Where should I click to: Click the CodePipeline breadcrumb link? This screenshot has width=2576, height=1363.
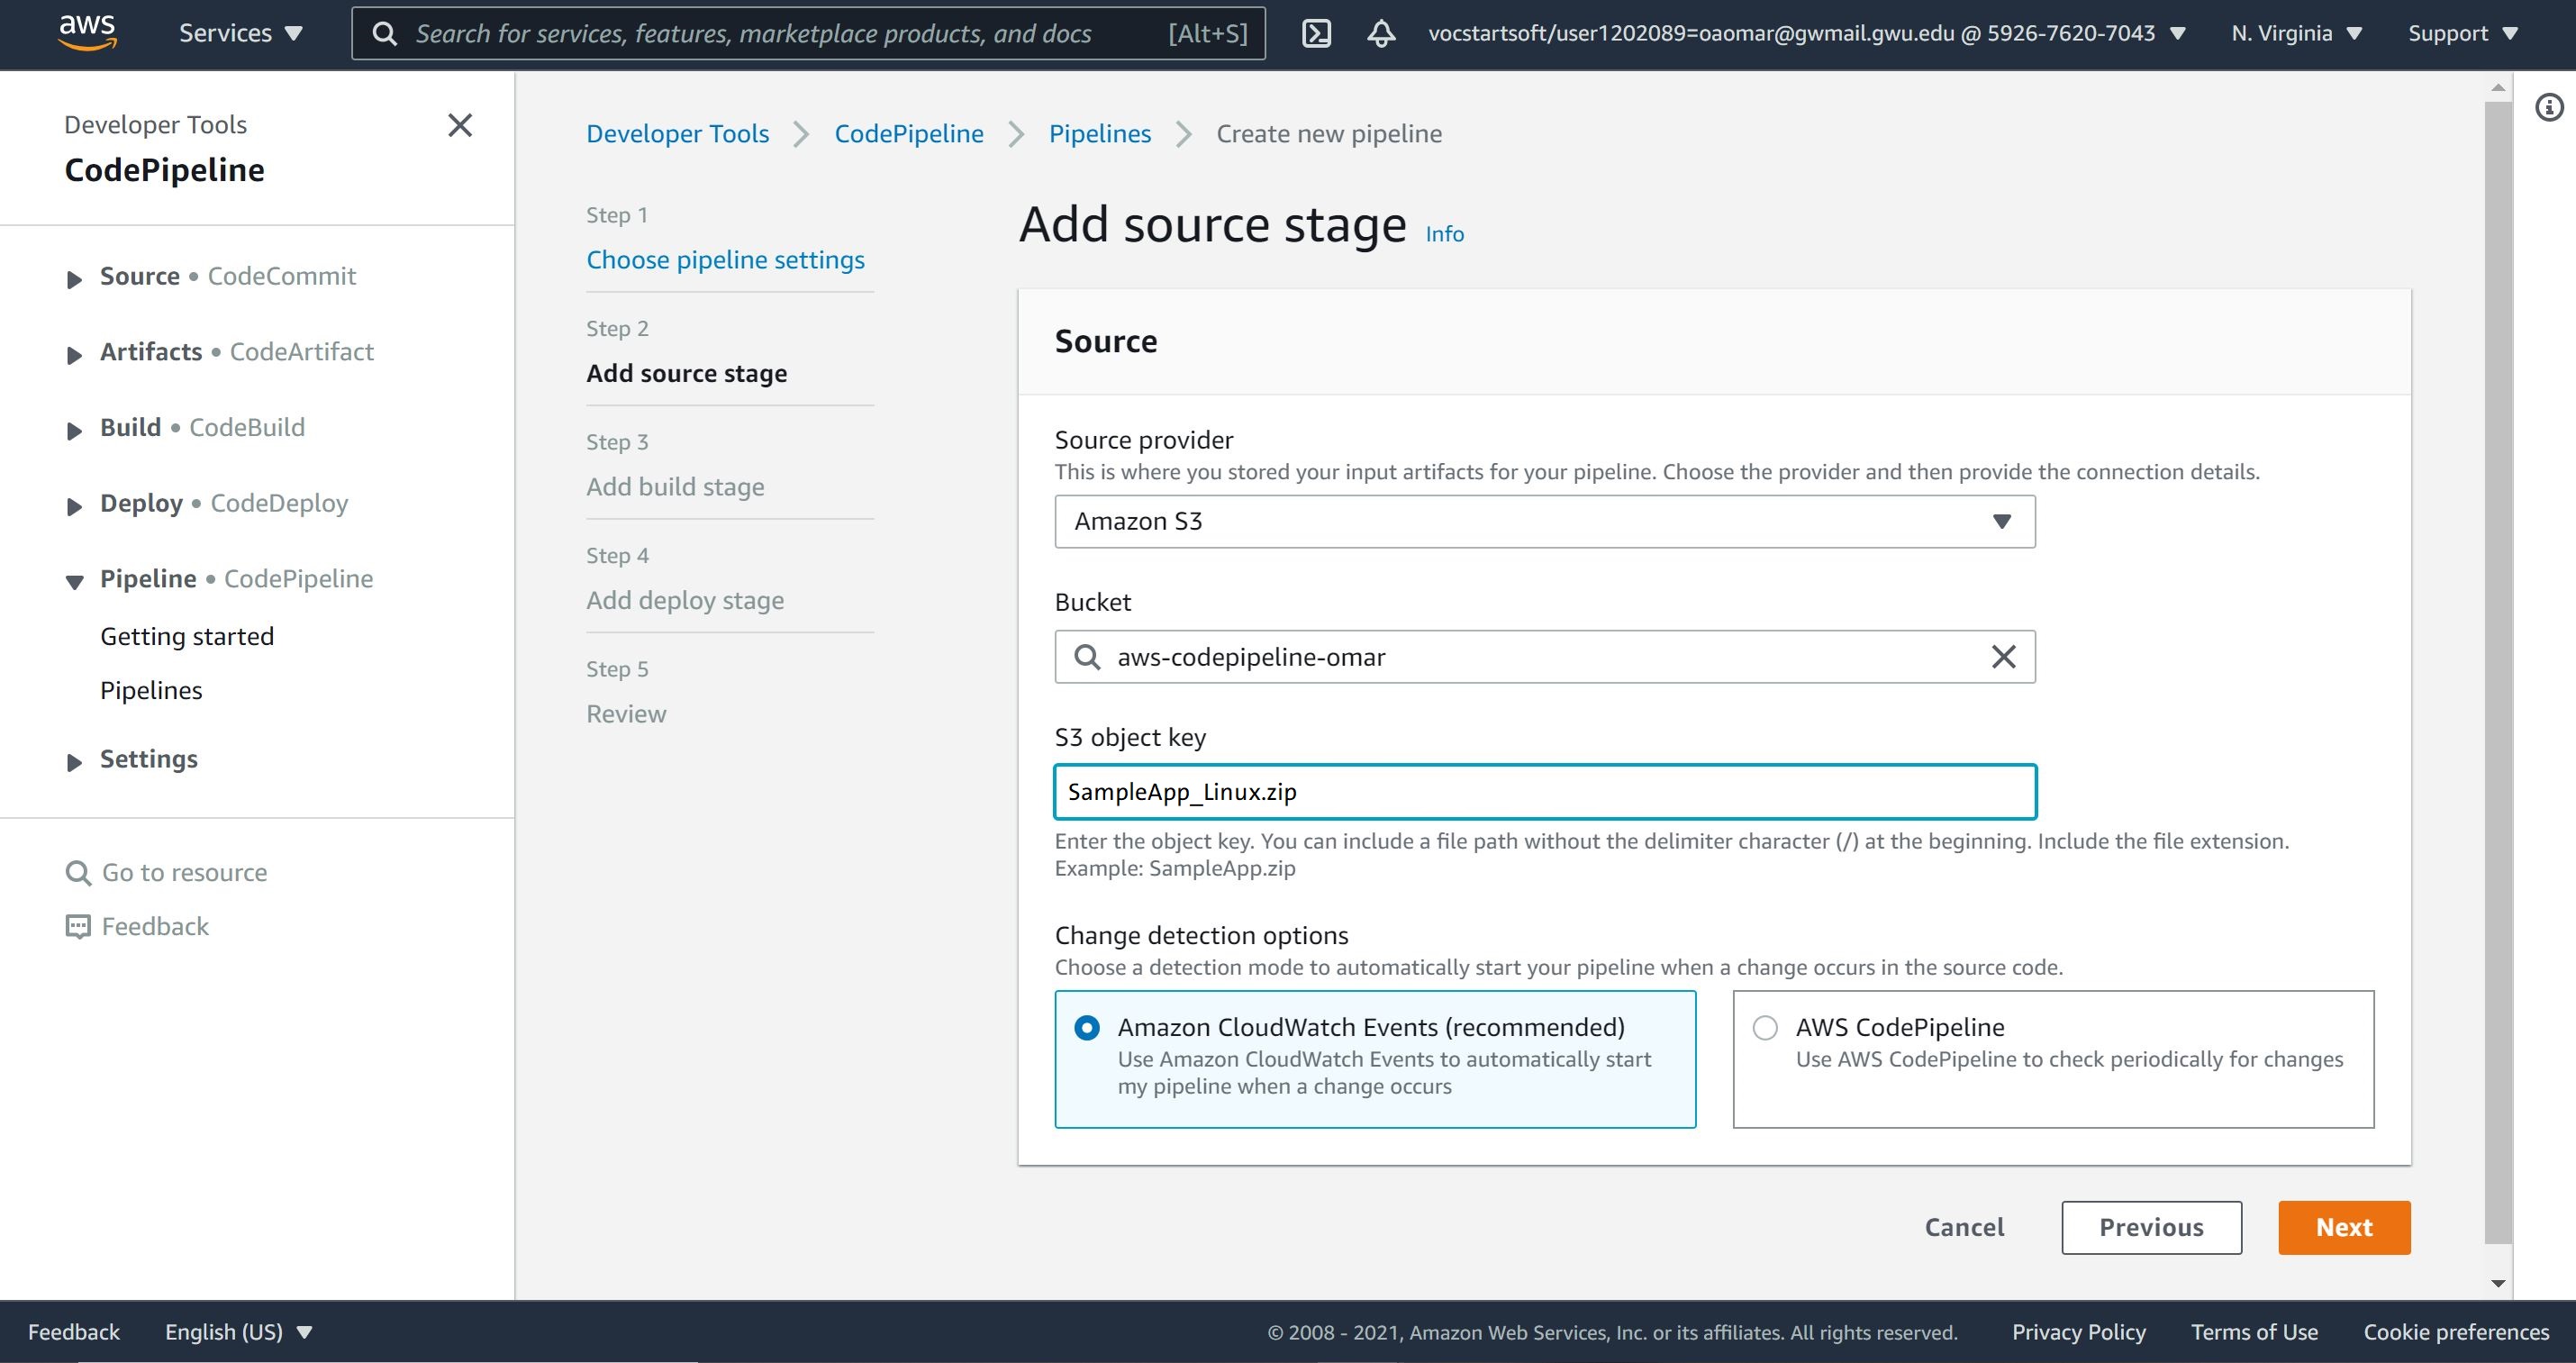(909, 134)
